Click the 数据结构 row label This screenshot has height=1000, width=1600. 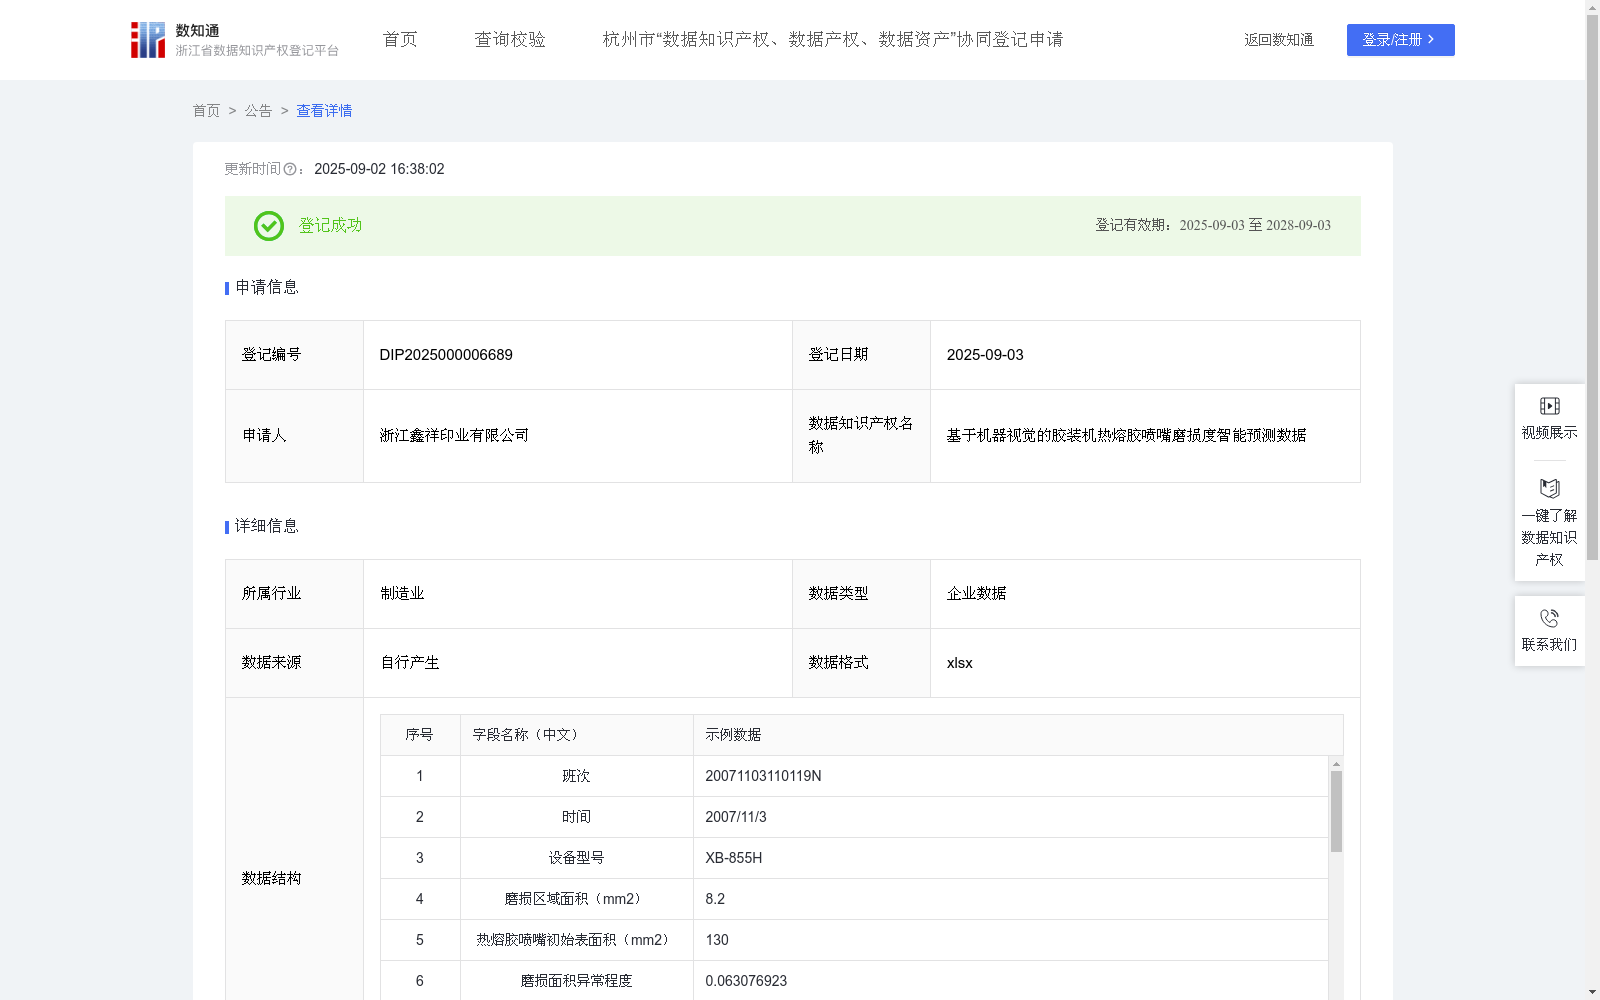pyautogui.click(x=271, y=878)
